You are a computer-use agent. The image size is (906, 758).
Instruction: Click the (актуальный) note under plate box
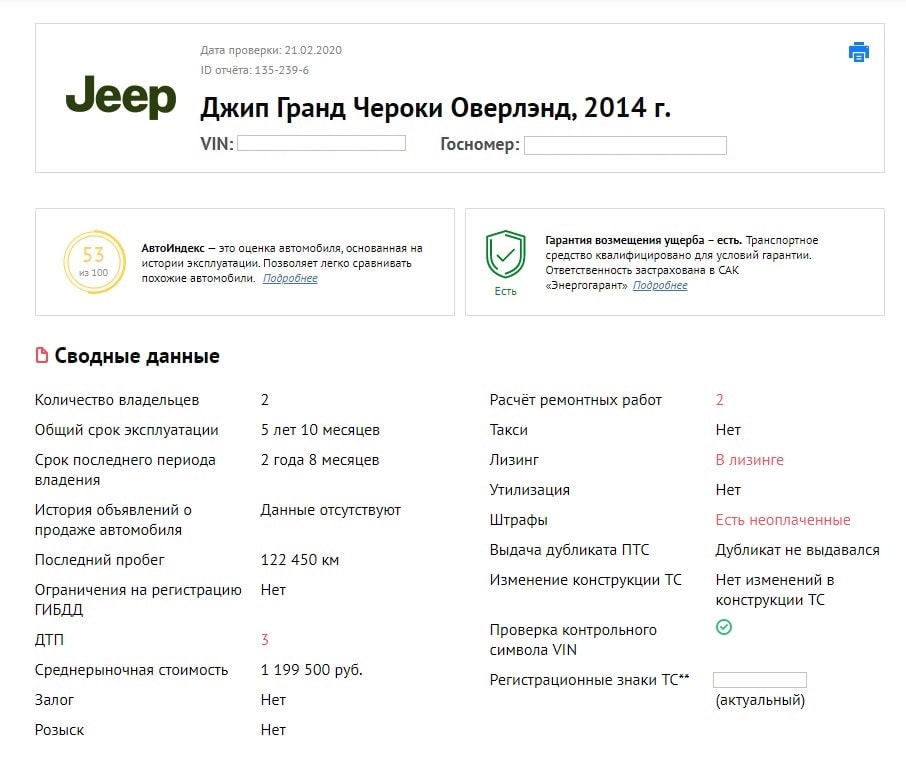[x=760, y=700]
